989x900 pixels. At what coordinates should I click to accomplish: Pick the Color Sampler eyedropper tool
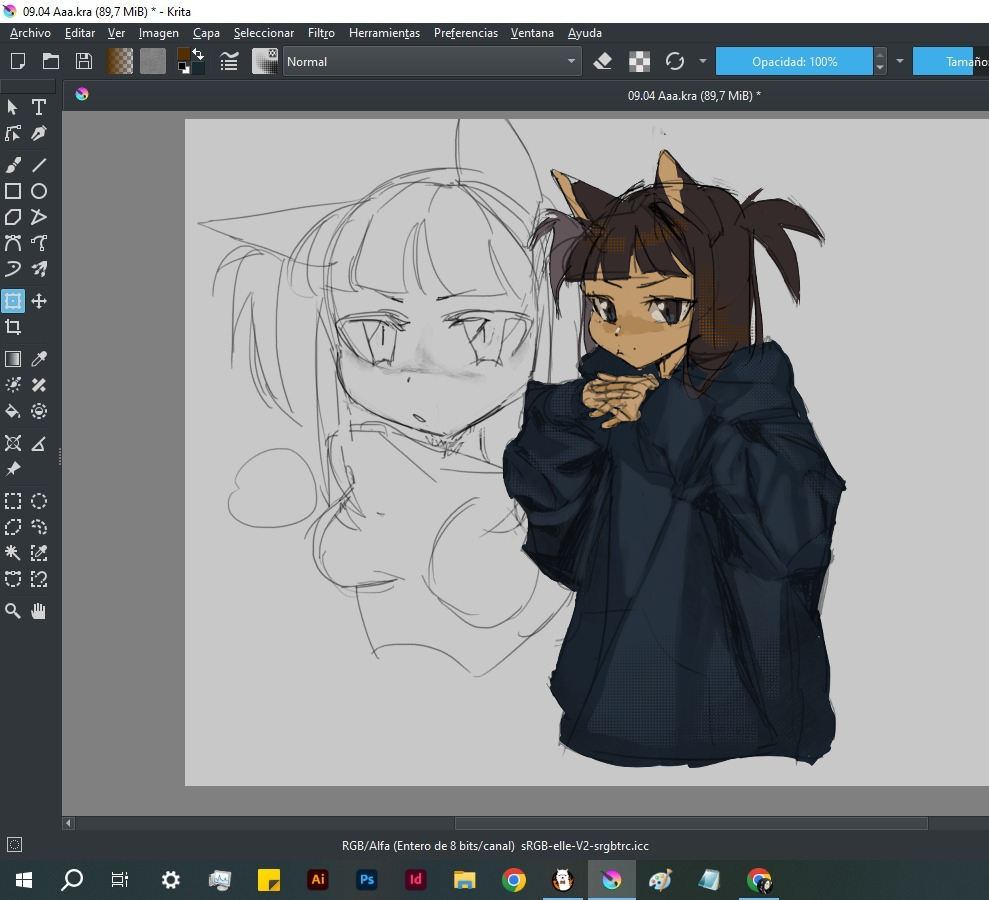click(x=39, y=359)
